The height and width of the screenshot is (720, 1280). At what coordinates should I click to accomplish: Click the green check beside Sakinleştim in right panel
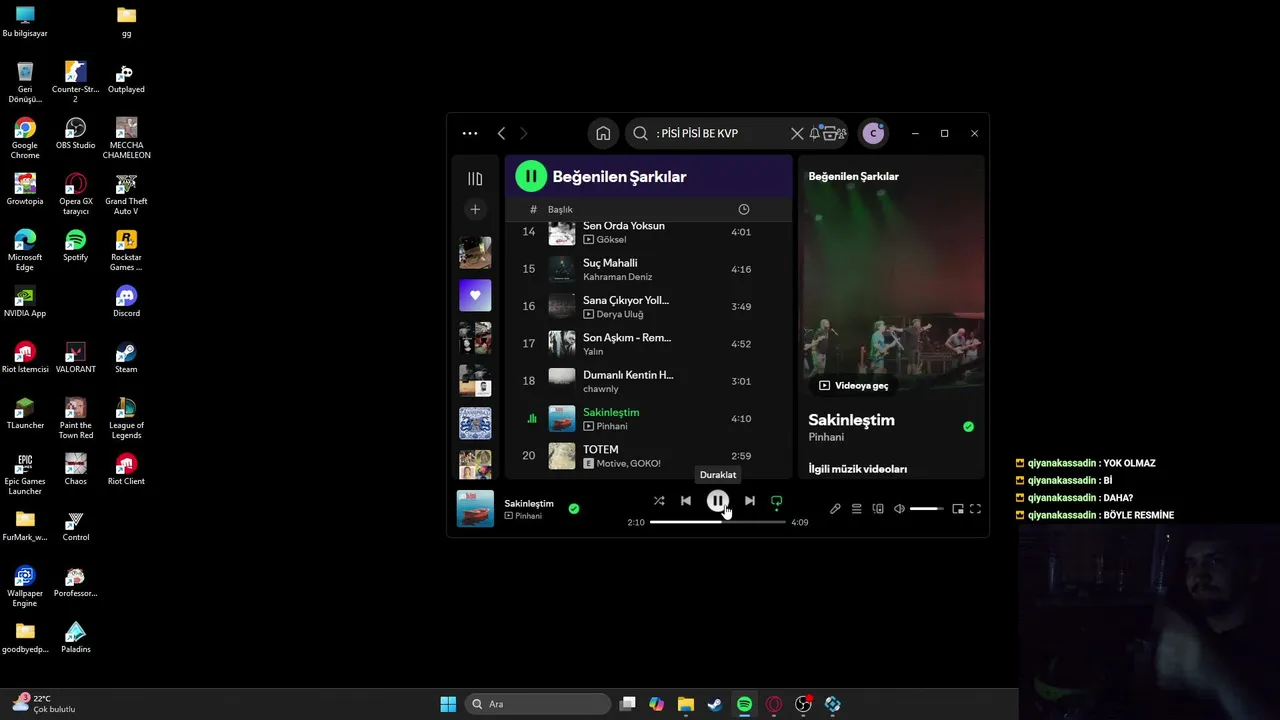pyautogui.click(x=968, y=427)
